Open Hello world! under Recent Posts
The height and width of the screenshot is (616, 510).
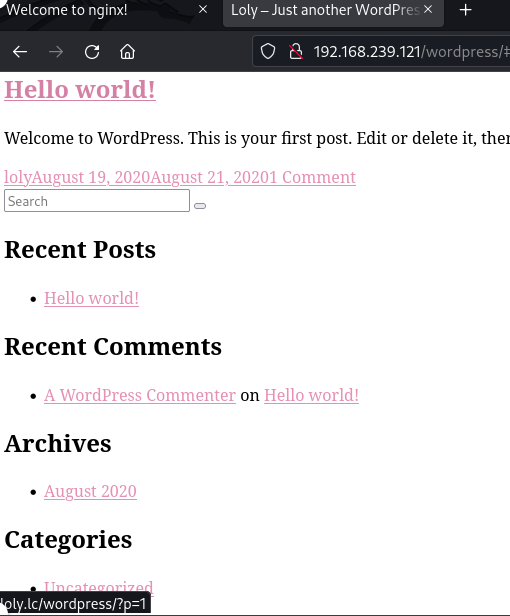(92, 298)
